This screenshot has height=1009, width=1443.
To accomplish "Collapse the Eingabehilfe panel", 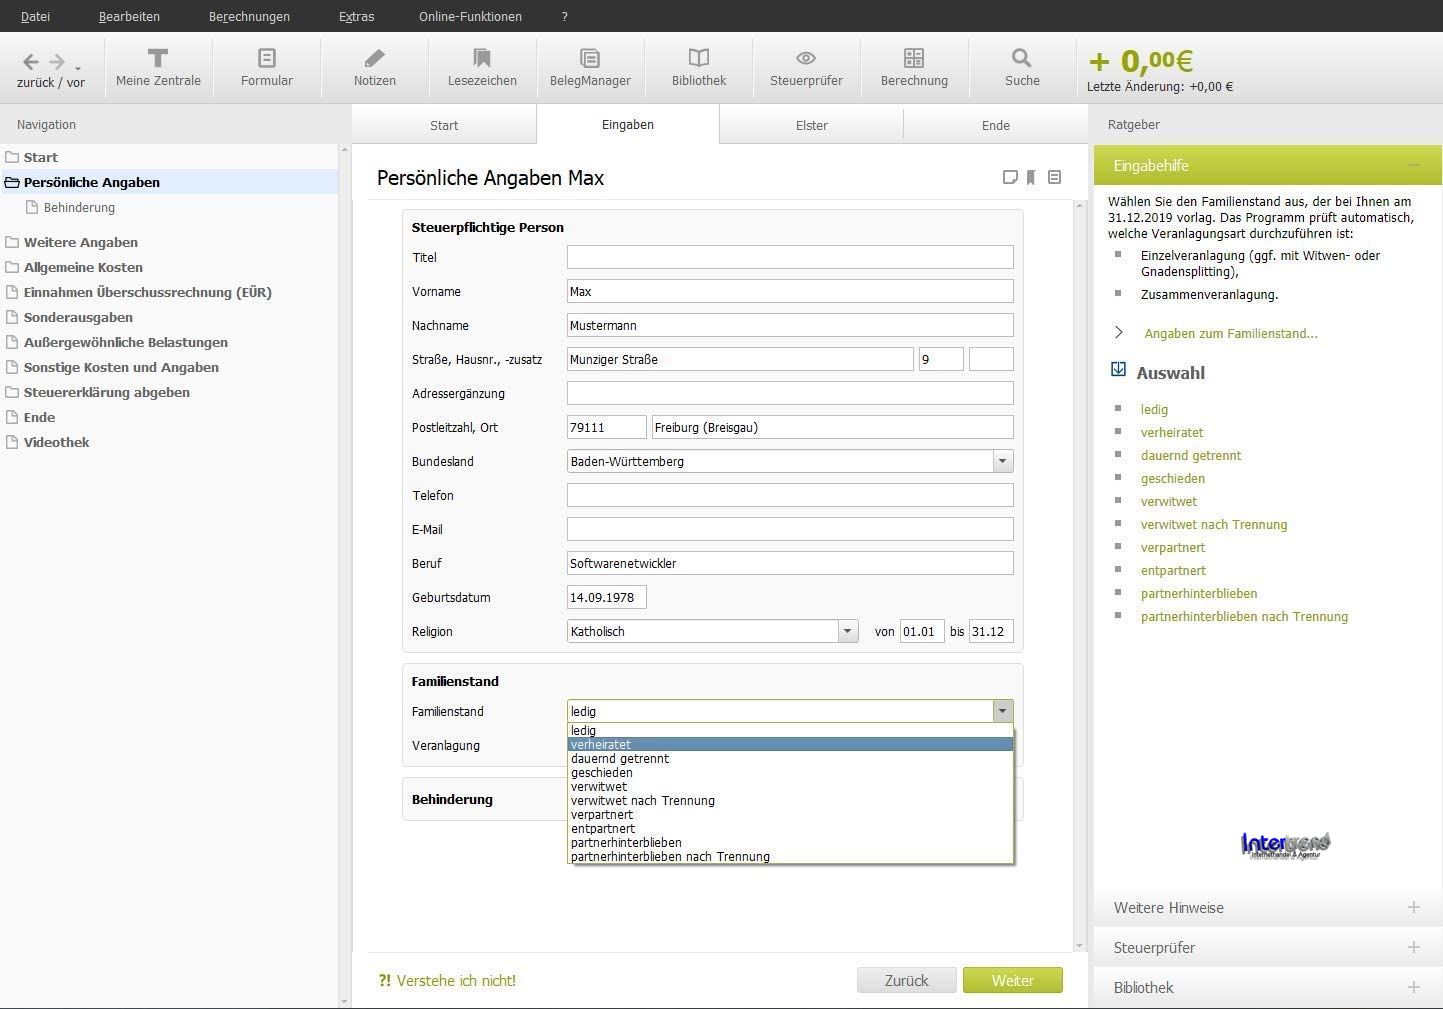I will 1413,165.
